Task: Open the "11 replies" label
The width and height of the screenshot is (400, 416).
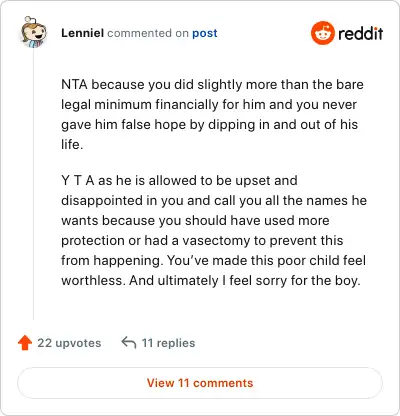Action: (x=168, y=343)
